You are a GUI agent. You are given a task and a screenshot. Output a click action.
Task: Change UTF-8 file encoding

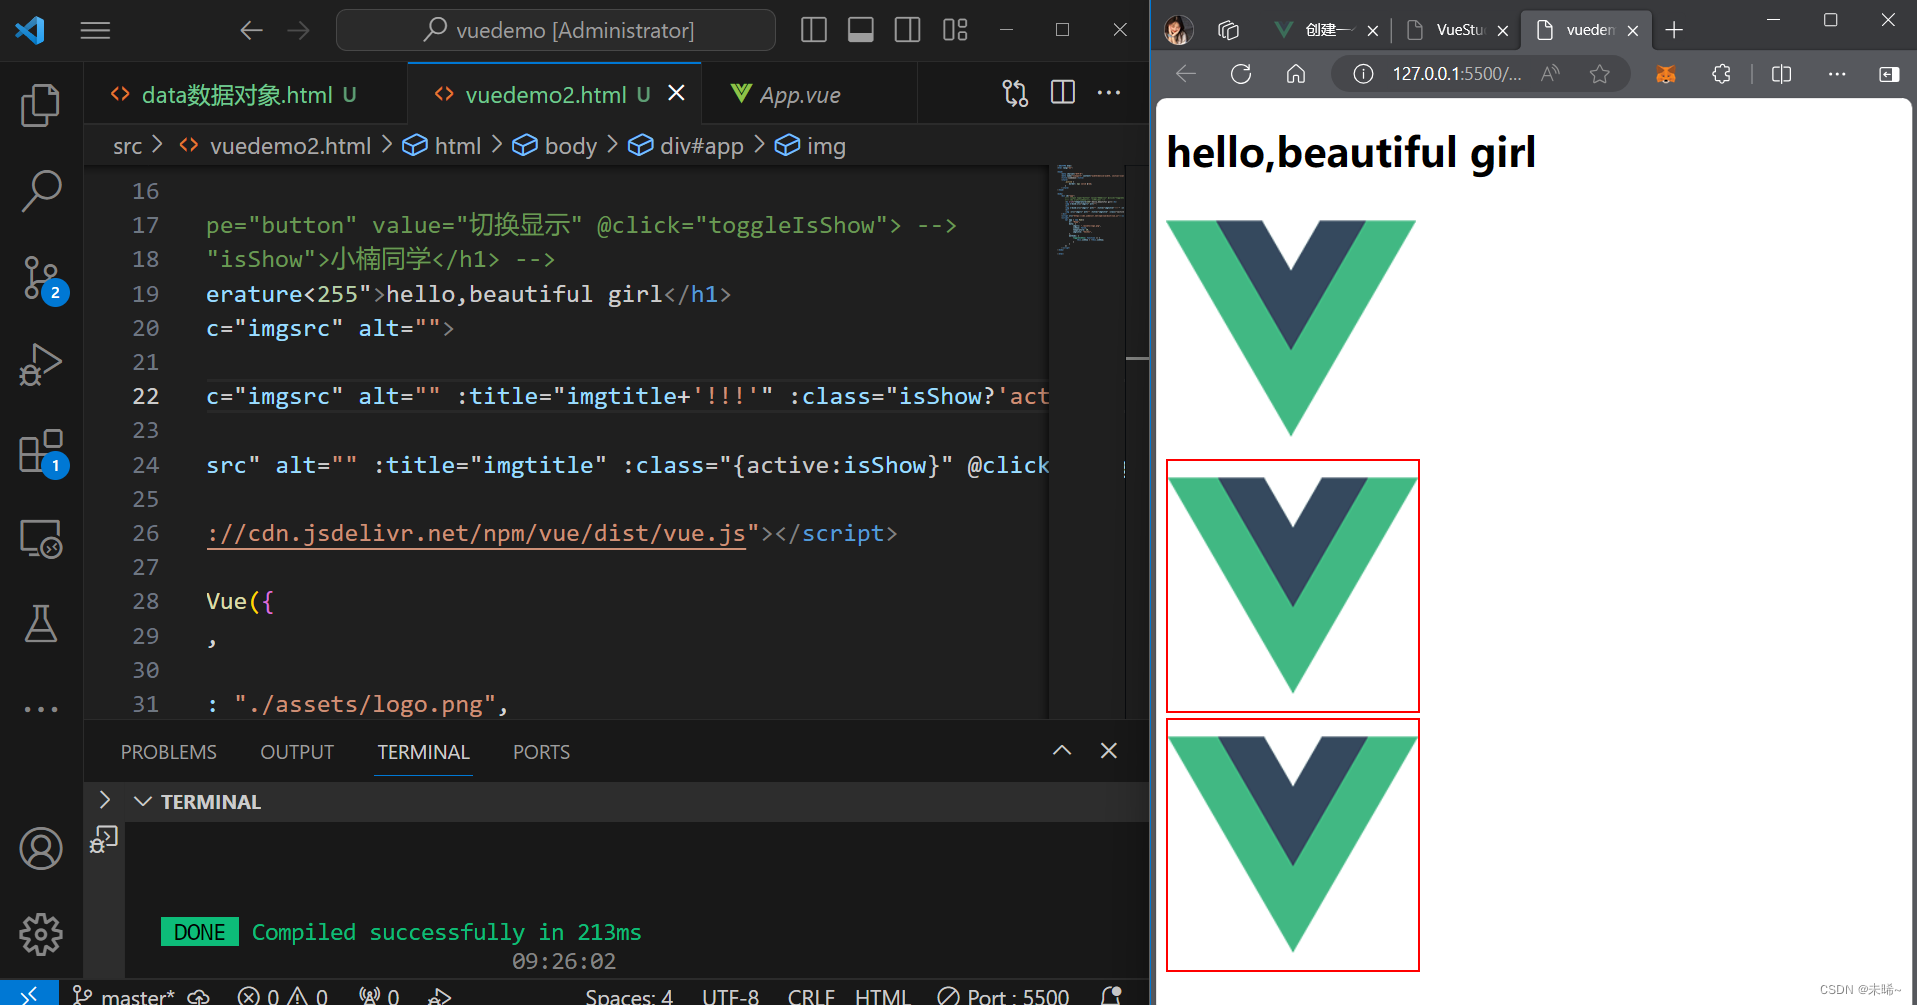[730, 996]
